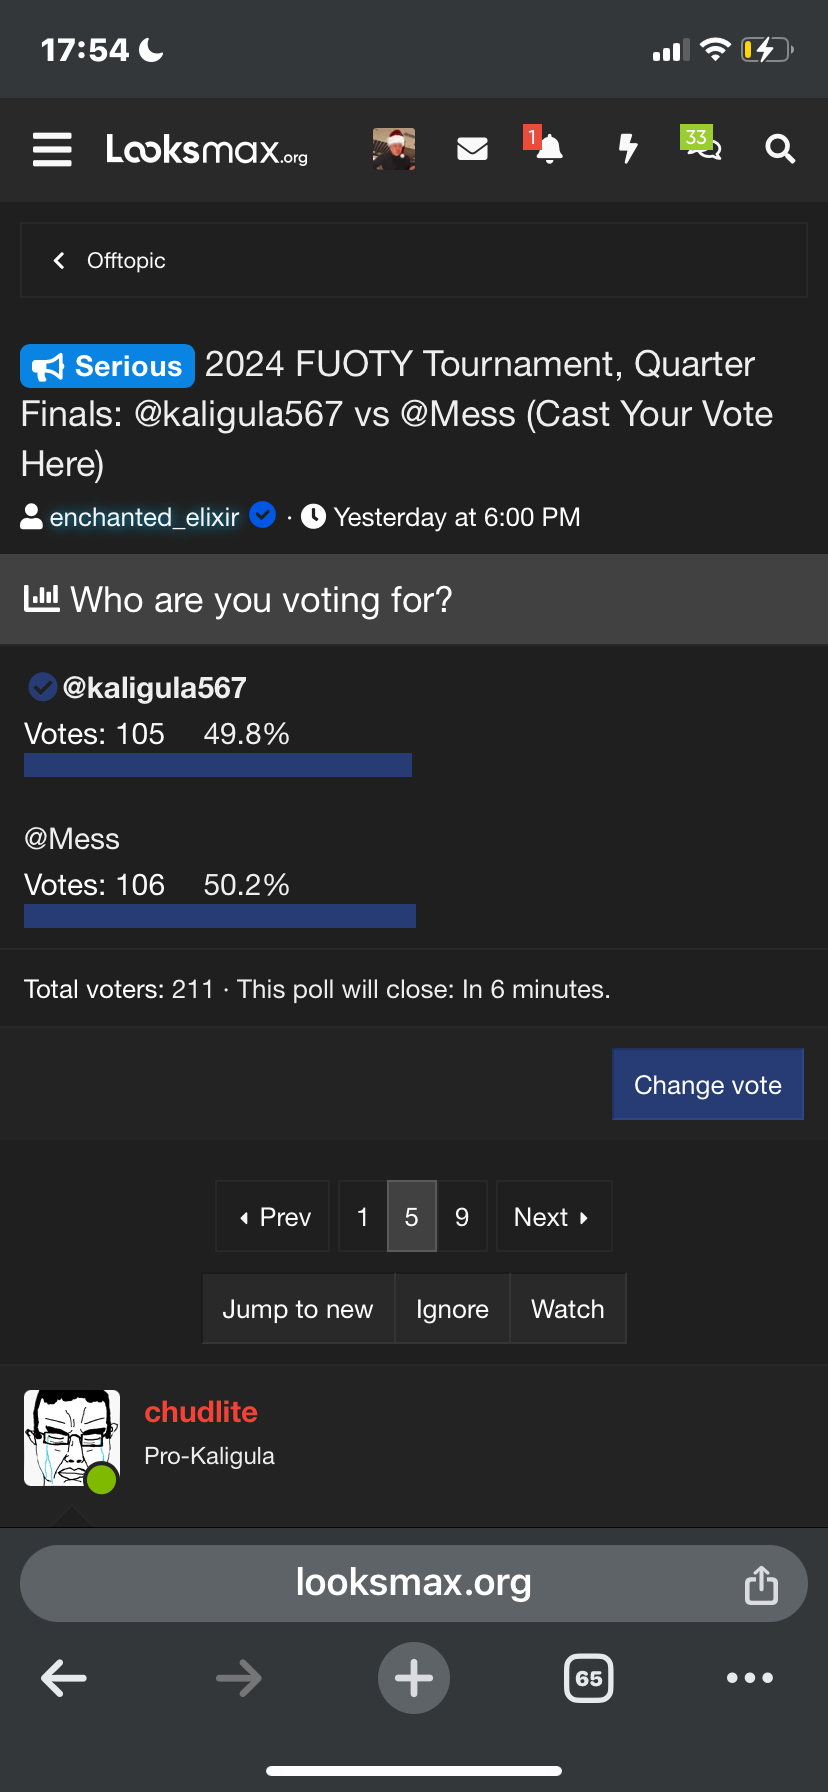Tap the search magnifier icon
This screenshot has height=1792, width=828.
click(x=780, y=150)
